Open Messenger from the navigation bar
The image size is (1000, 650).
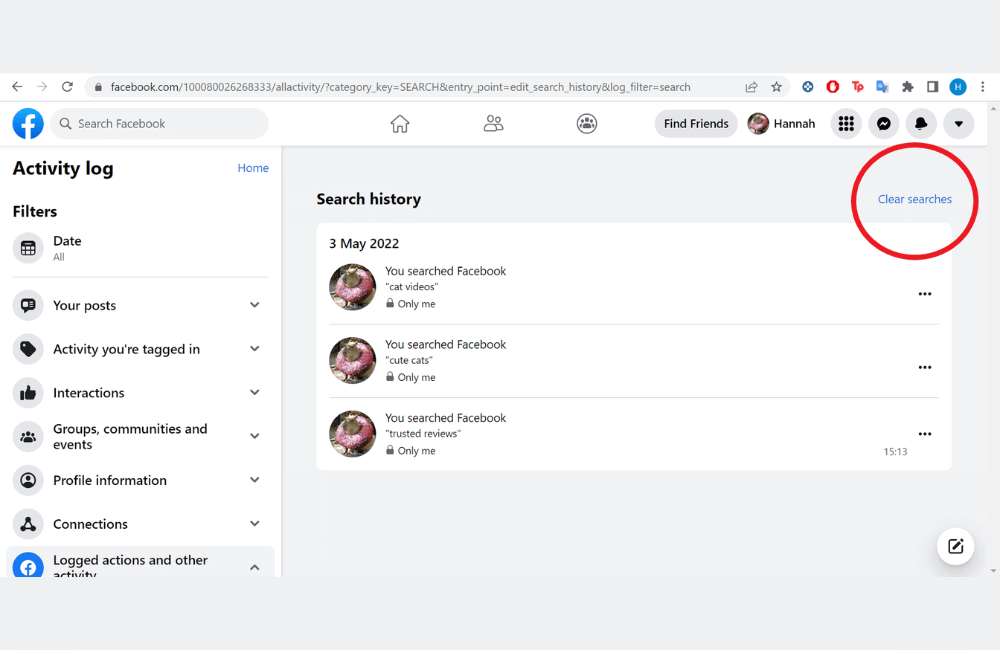[883, 123]
